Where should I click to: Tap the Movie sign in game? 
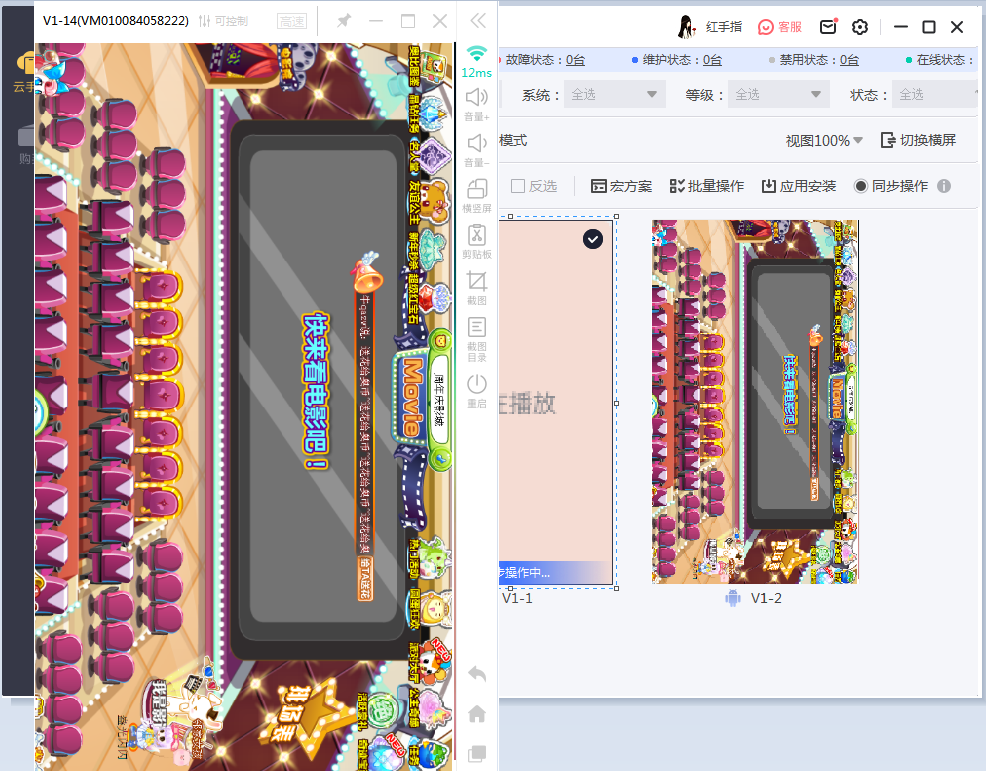pos(413,397)
